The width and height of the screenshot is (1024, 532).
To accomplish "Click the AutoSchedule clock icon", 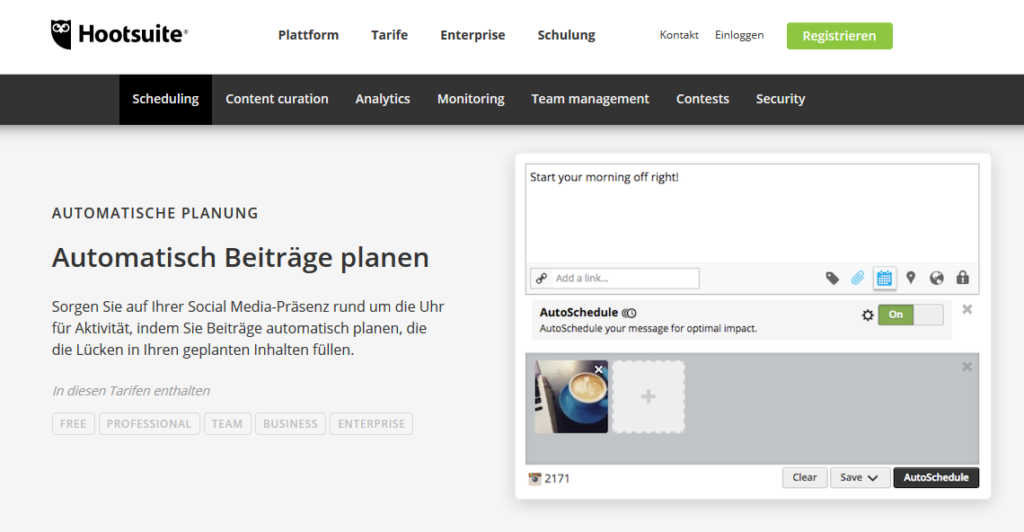I will point(629,313).
